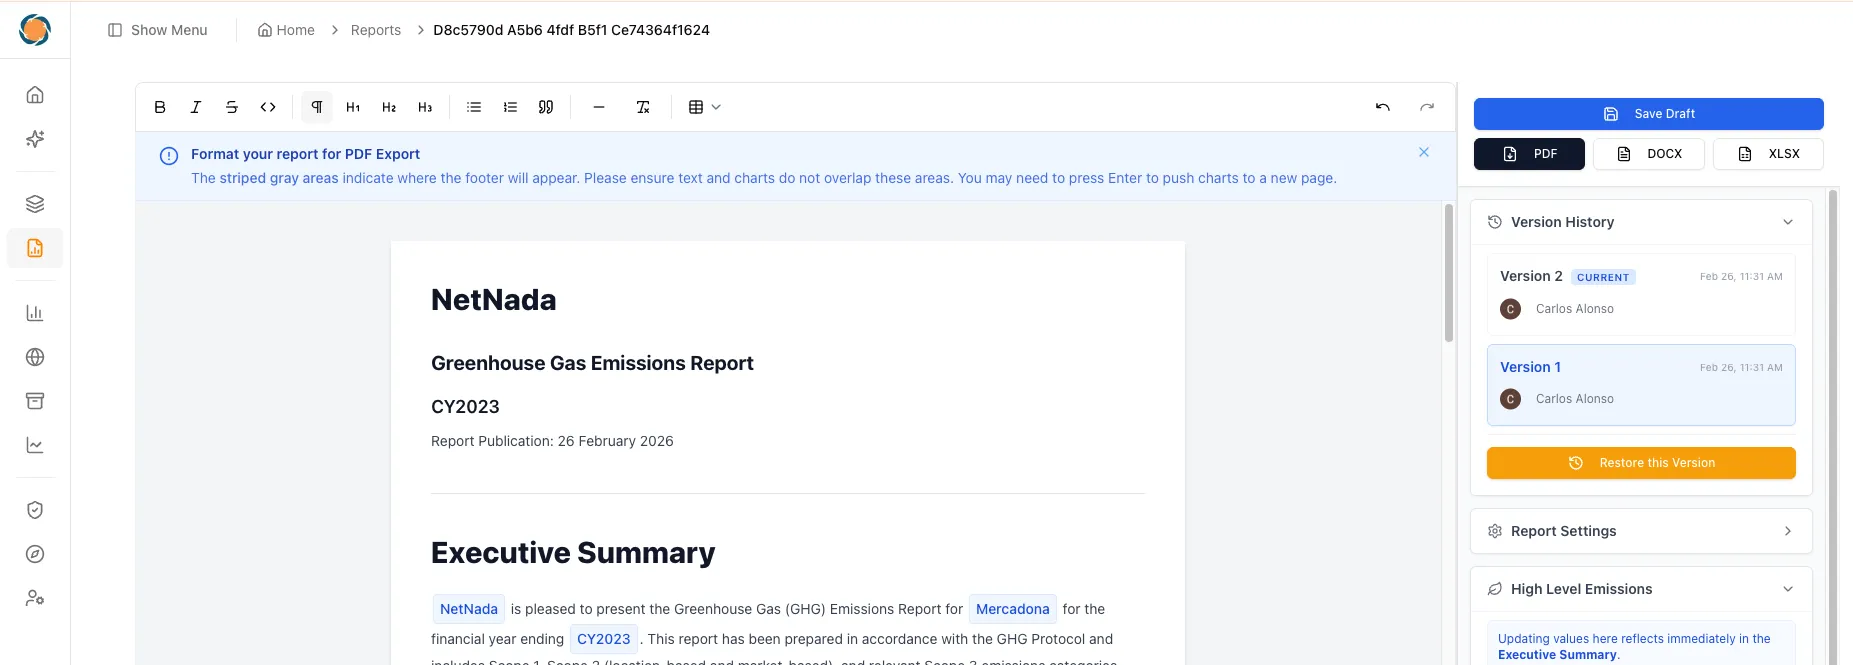Click the right panel scrollbar
Screen dimensions: 1853x665
(x=1833, y=426)
